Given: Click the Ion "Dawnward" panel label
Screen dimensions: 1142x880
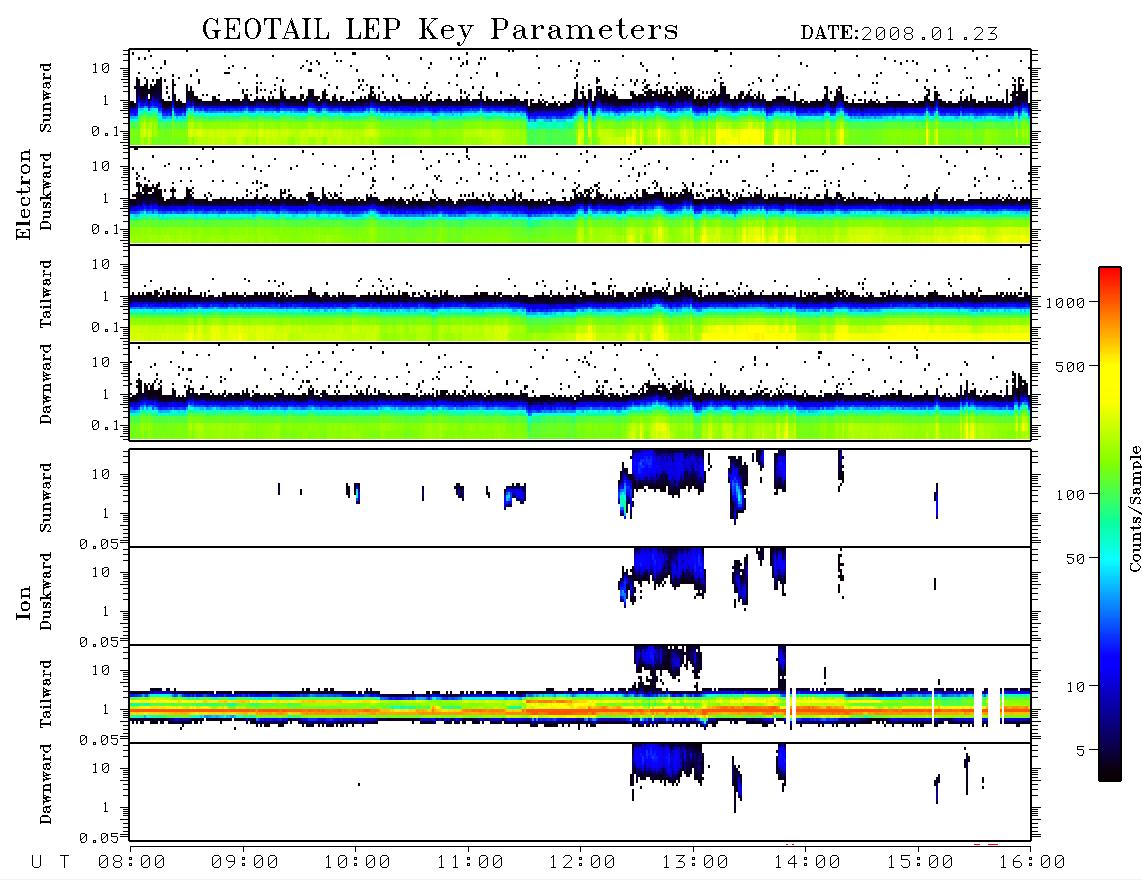Looking at the screenshot, I should point(46,784).
